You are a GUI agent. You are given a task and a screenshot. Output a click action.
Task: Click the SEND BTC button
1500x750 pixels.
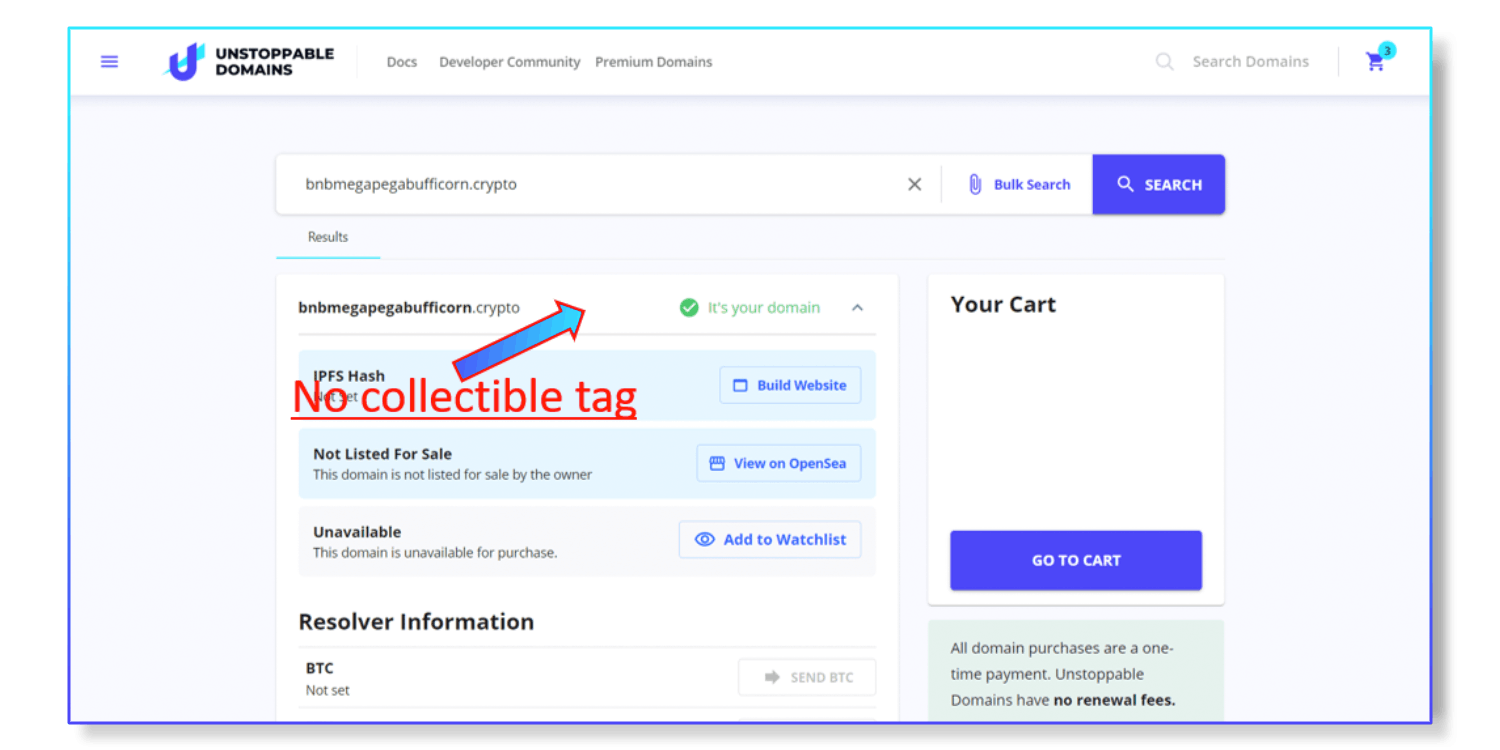coord(807,677)
